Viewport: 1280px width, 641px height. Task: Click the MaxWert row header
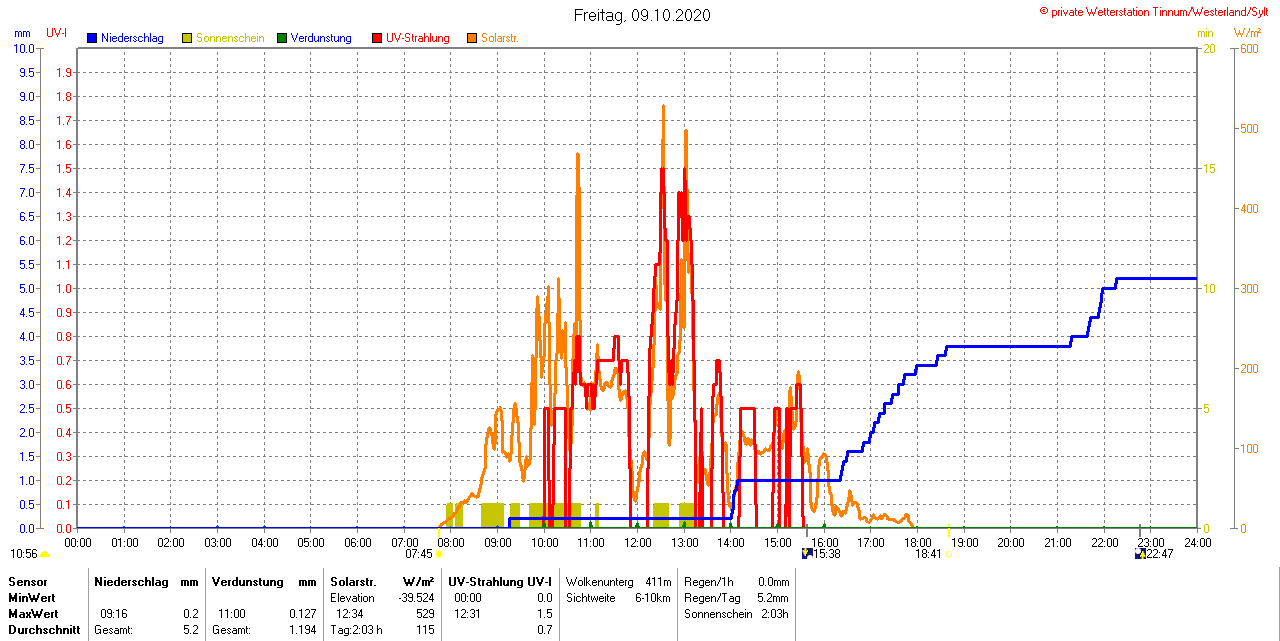(34, 614)
